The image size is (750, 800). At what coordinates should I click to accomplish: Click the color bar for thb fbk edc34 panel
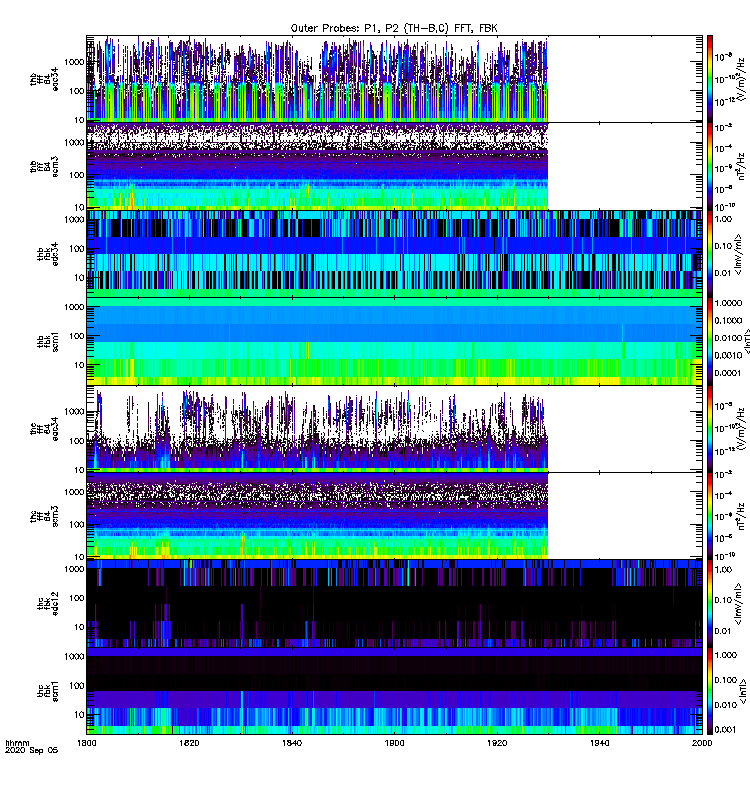coord(709,254)
